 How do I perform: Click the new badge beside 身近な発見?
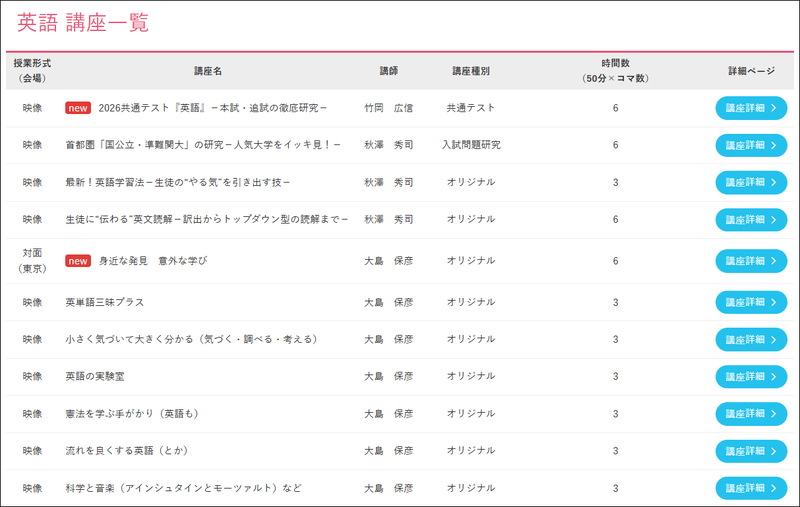coord(78,261)
